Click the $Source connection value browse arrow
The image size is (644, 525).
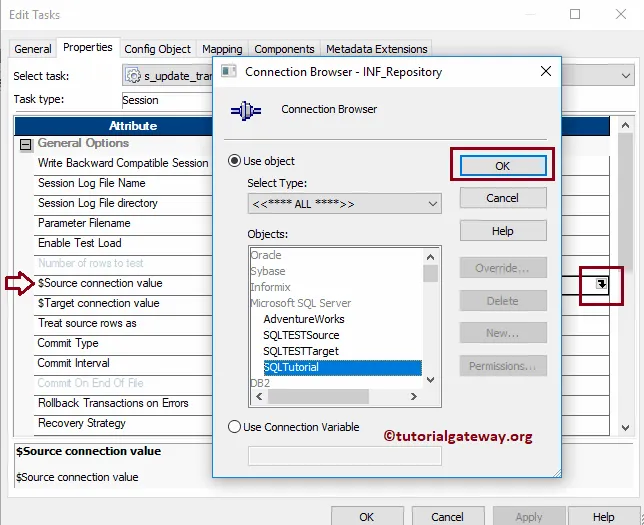coord(601,284)
